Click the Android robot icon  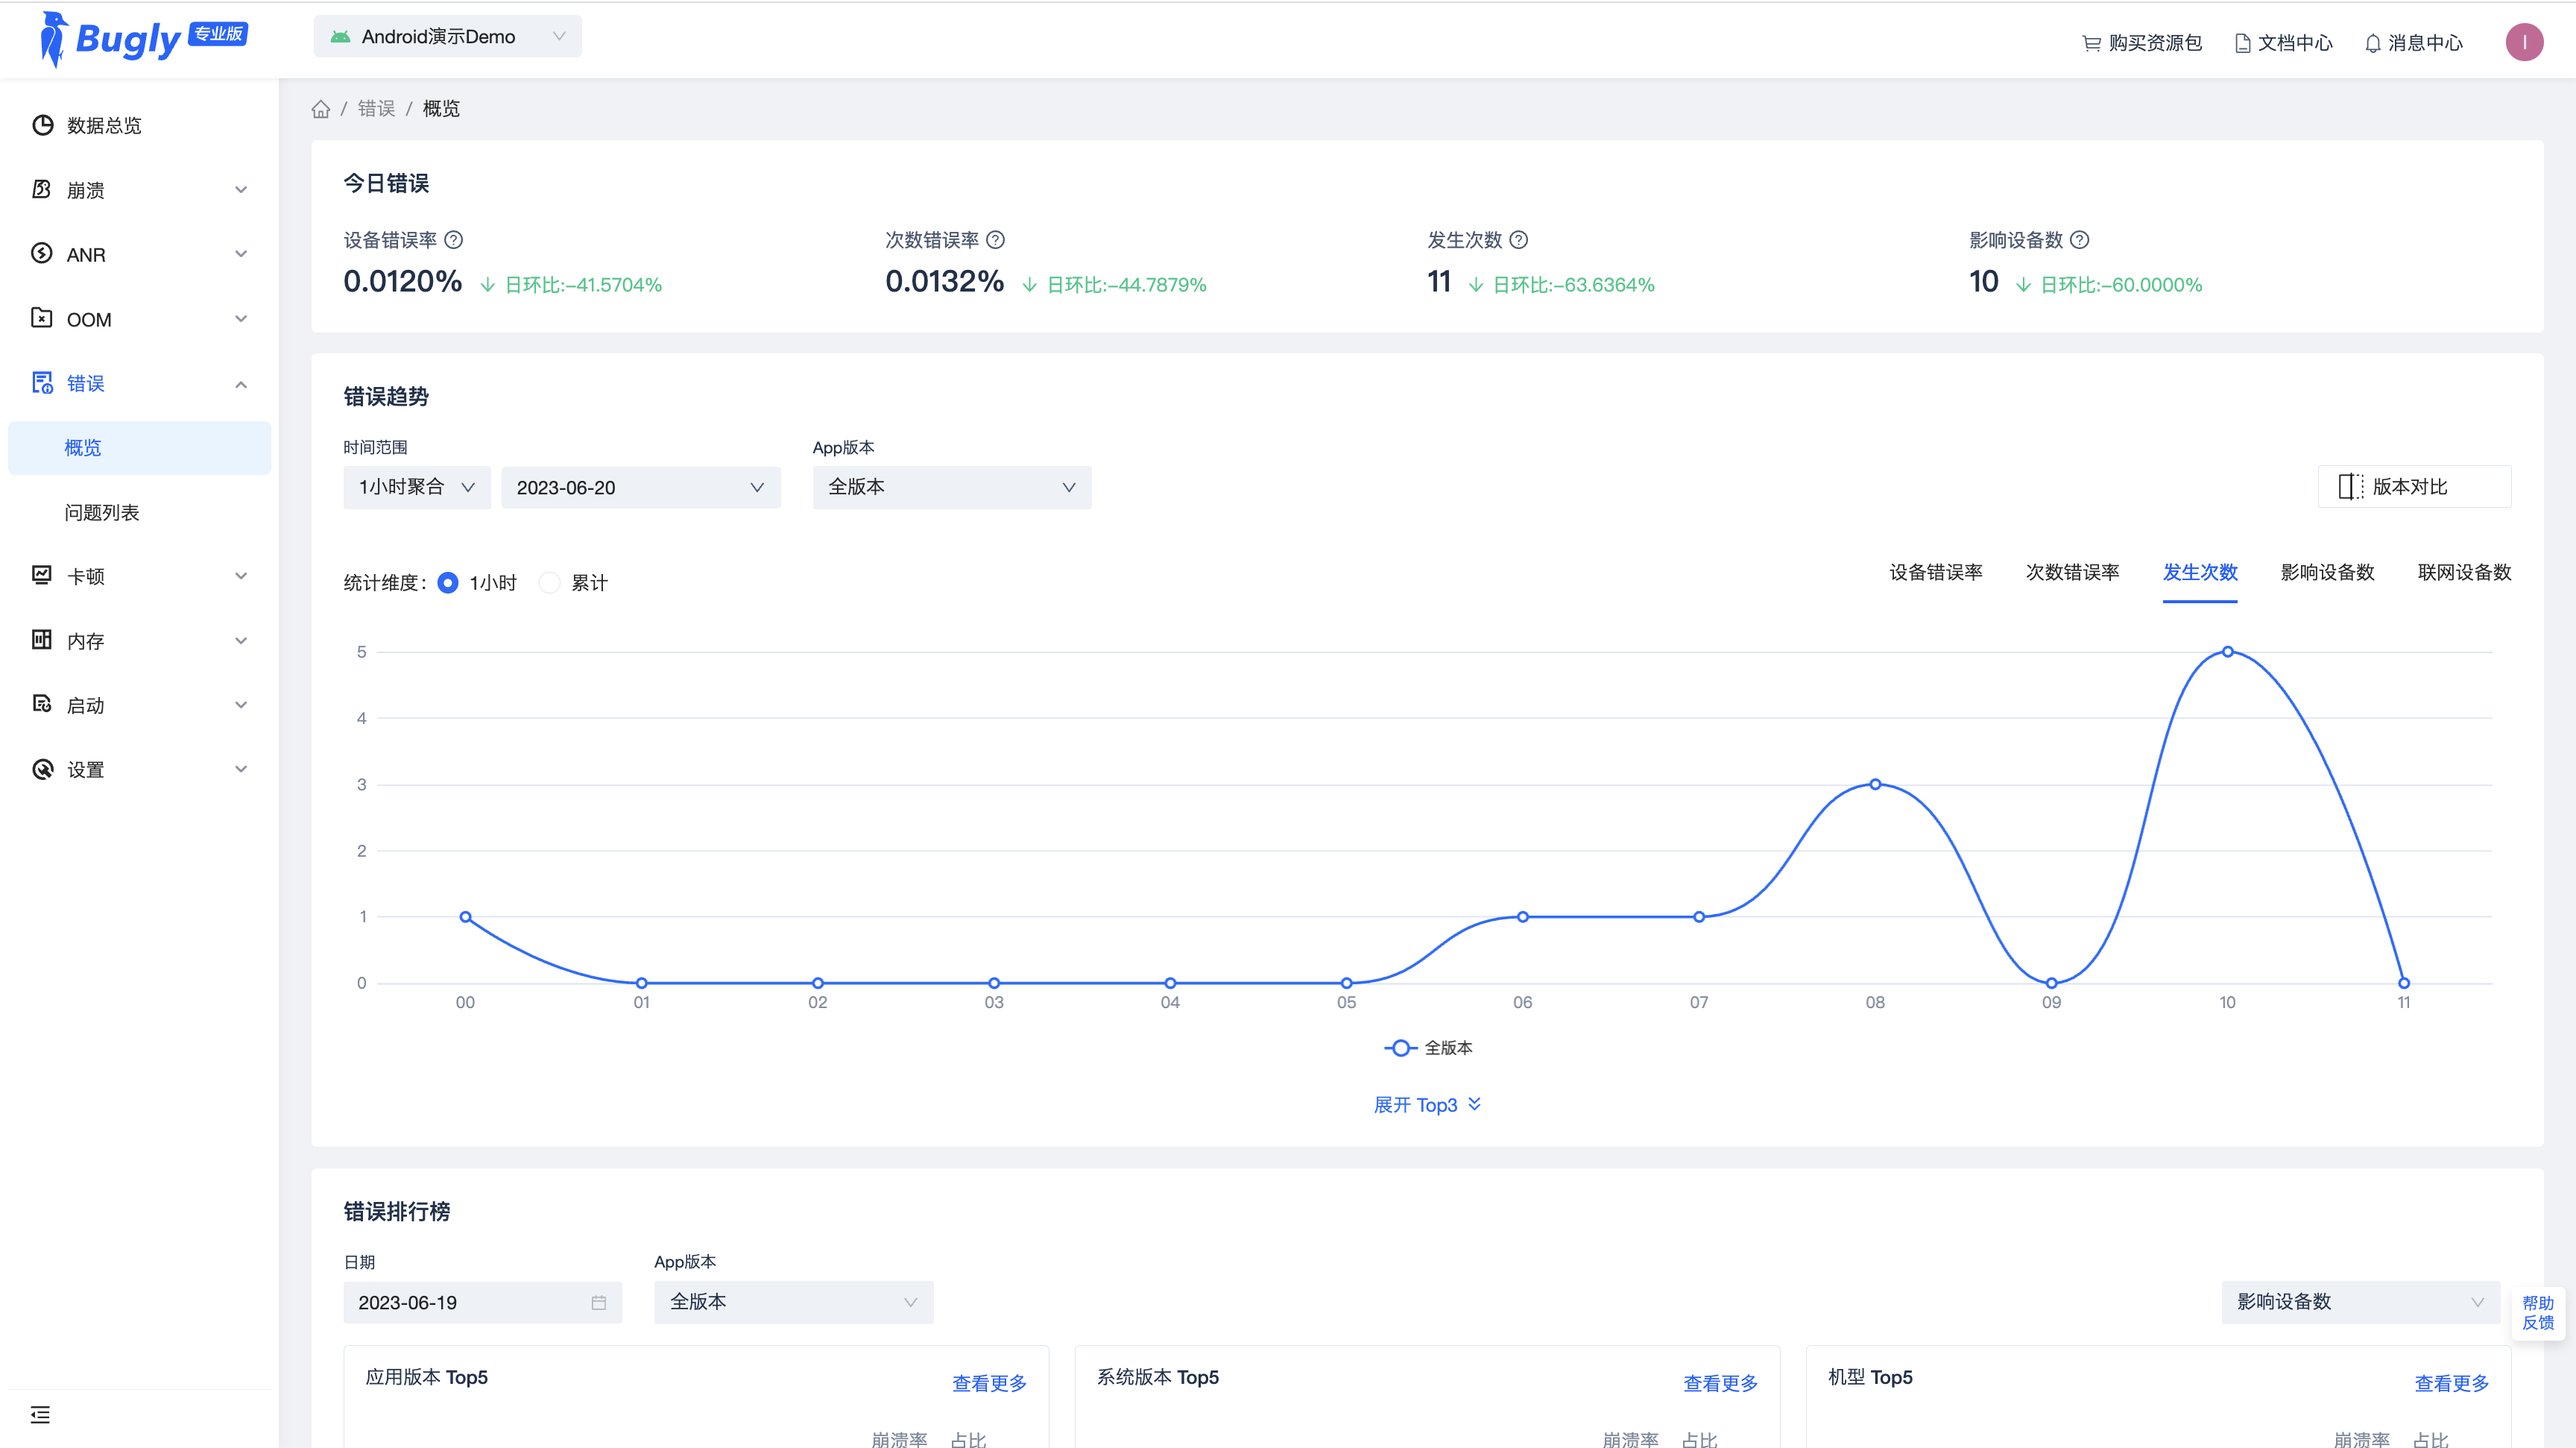(340, 37)
